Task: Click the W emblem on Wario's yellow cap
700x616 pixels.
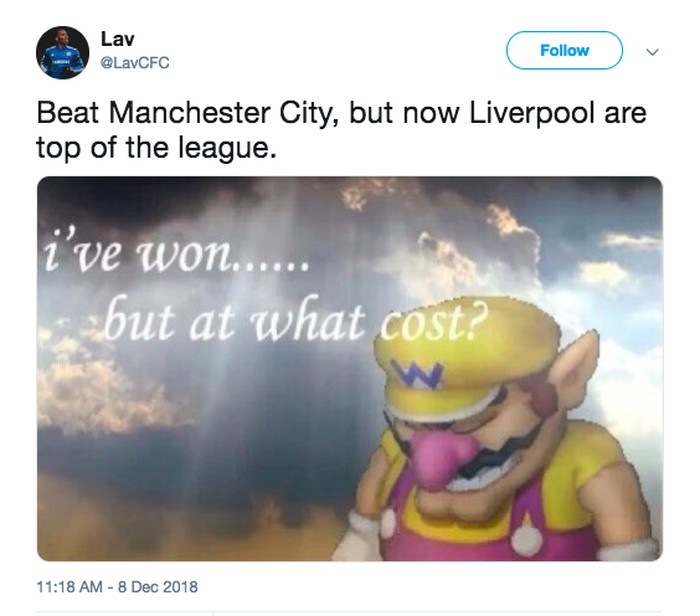Action: tap(417, 374)
